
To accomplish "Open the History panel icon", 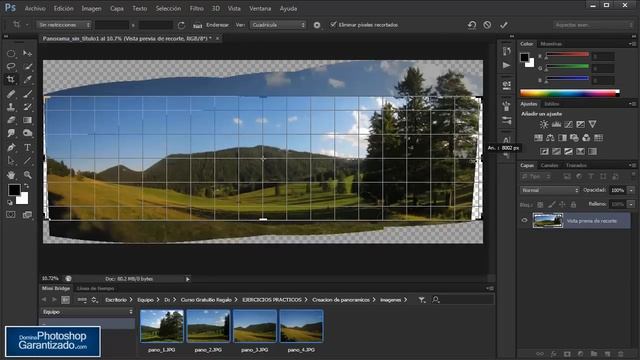I will (507, 51).
